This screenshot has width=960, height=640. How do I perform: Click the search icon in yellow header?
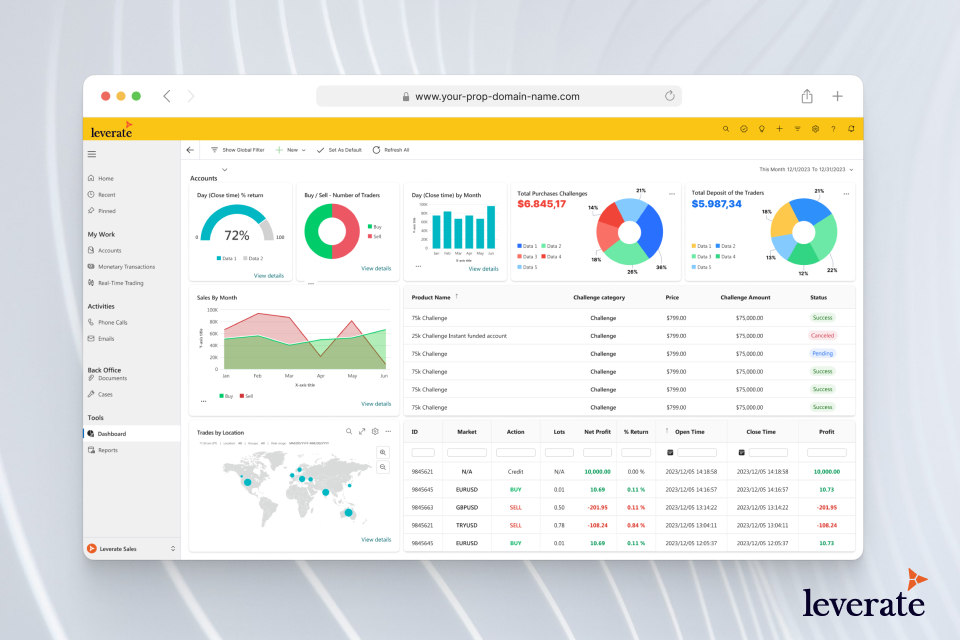point(726,129)
